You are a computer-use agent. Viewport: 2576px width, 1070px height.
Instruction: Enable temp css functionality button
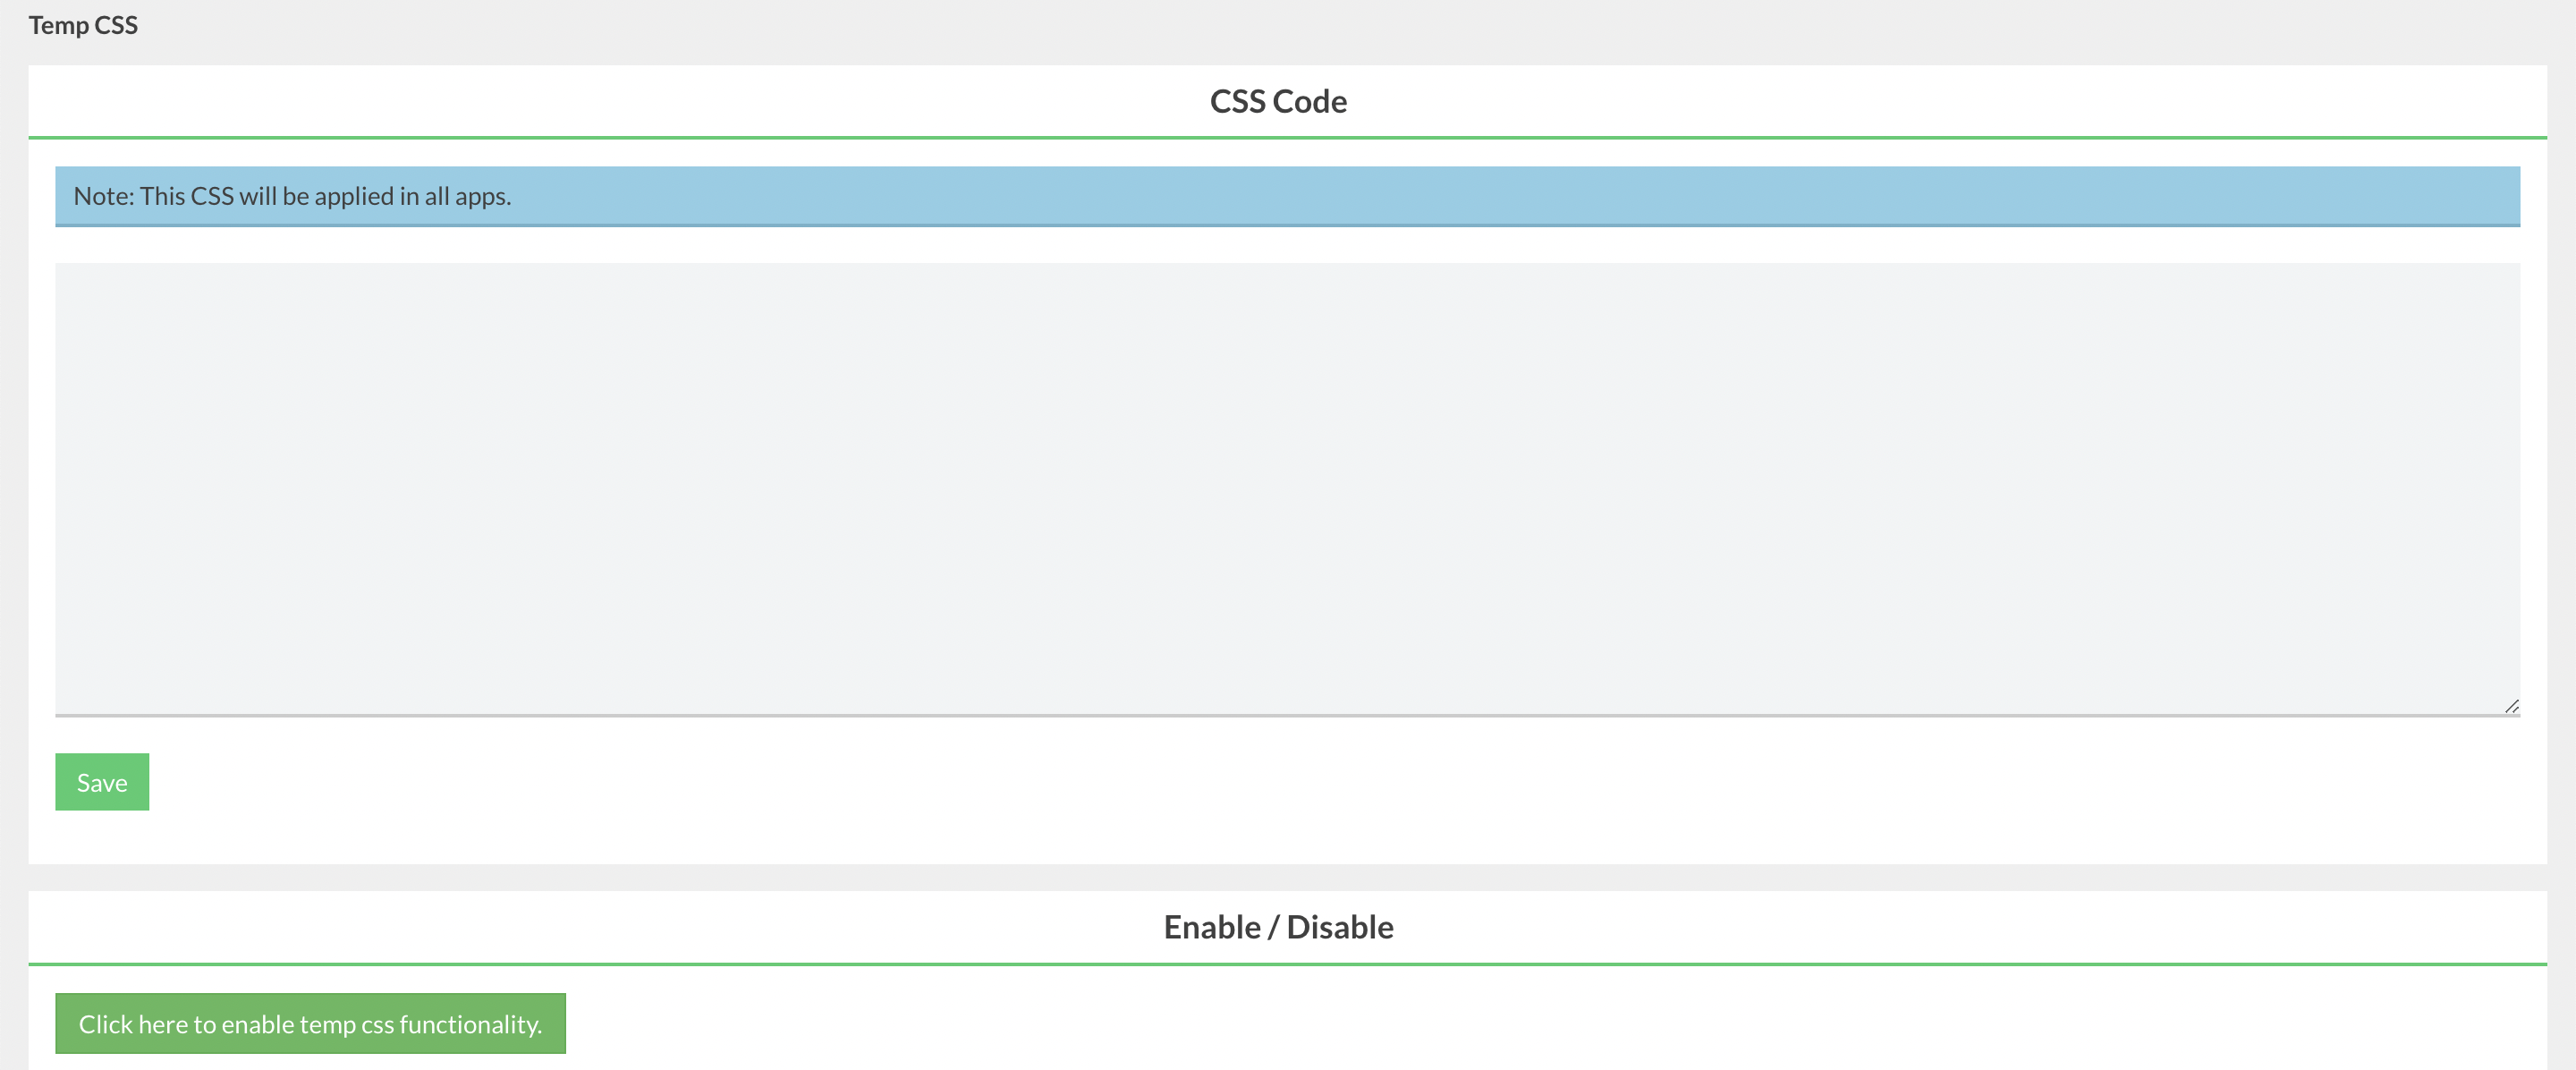point(310,1023)
